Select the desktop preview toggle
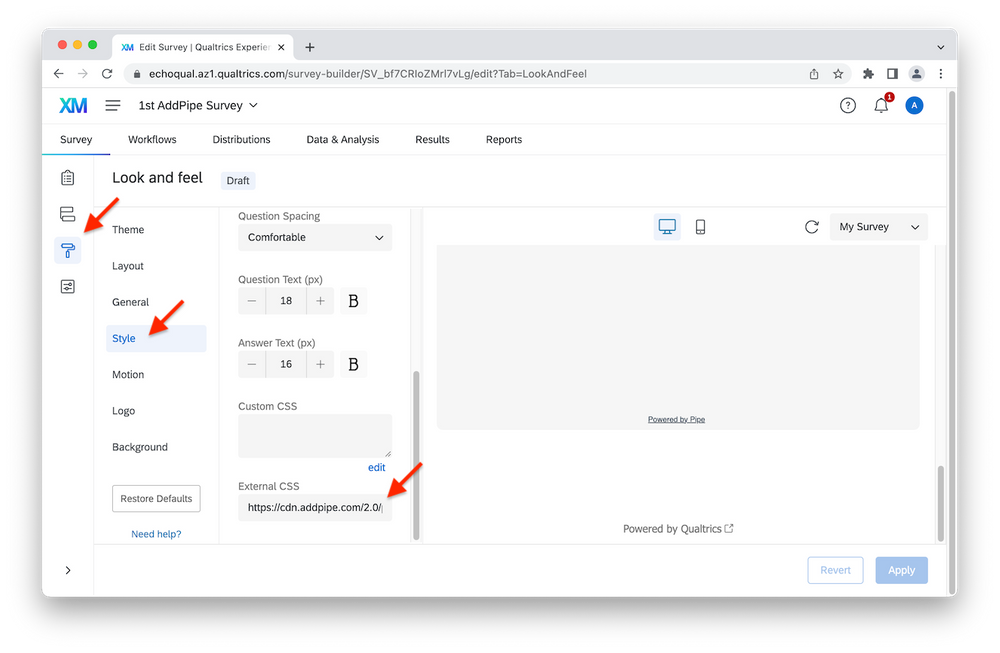The width and height of the screenshot is (1000, 653). 667,227
